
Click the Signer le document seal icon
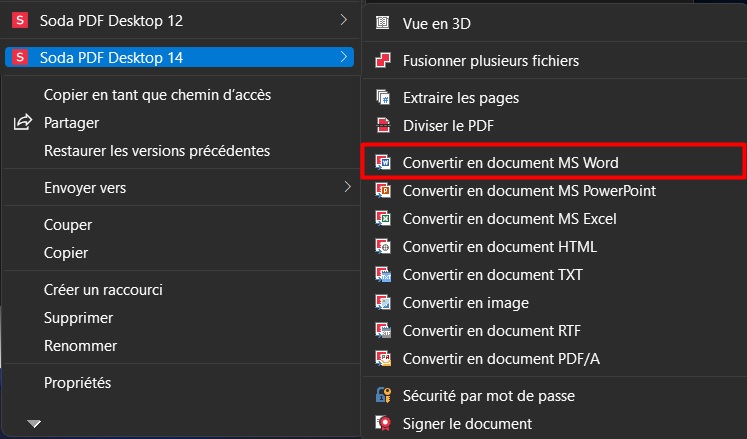[x=383, y=423]
